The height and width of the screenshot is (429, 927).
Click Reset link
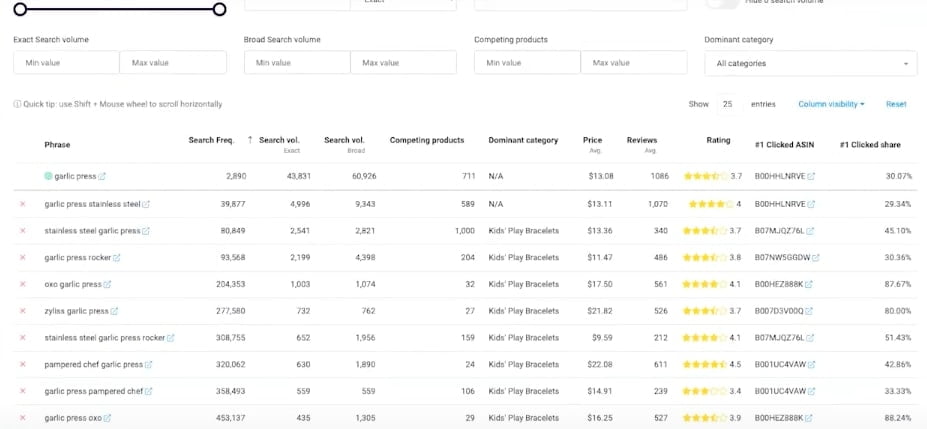(896, 104)
